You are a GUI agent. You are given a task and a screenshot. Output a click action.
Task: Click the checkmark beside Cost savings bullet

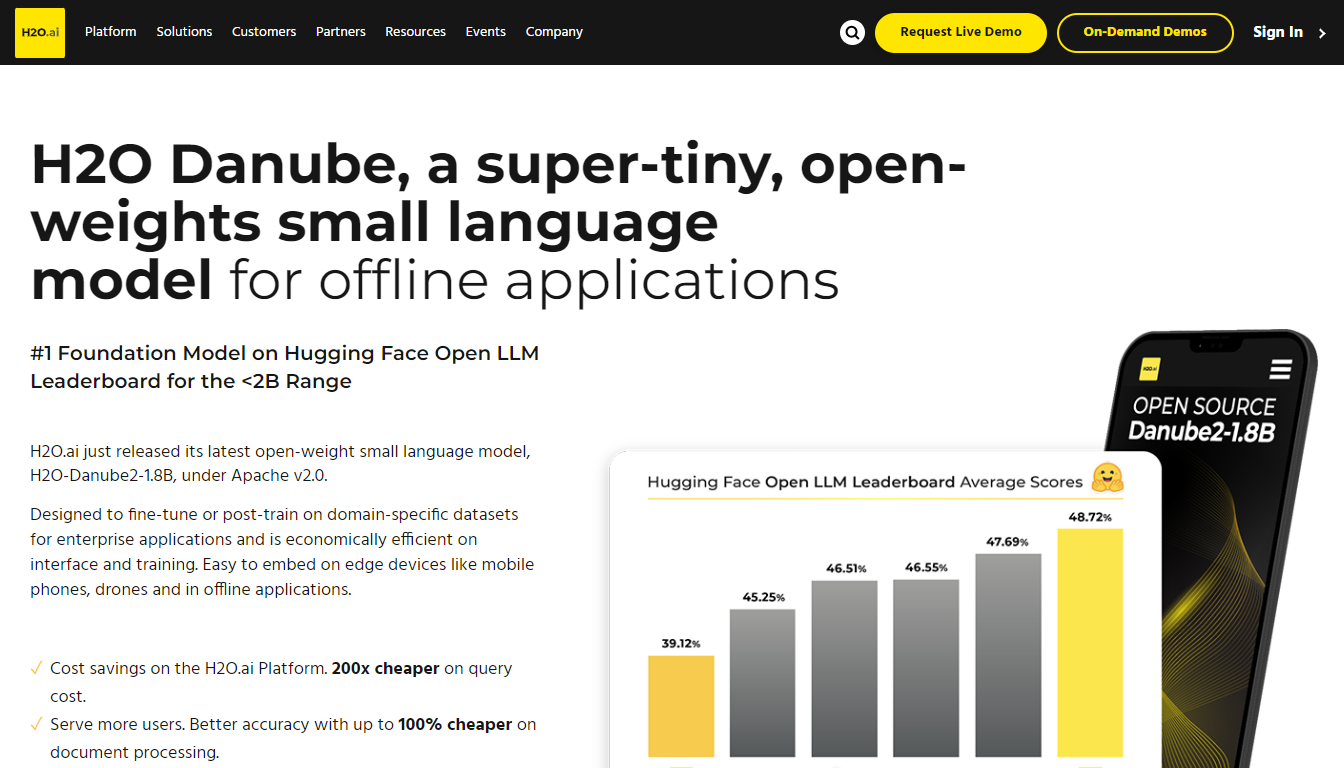coord(36,668)
